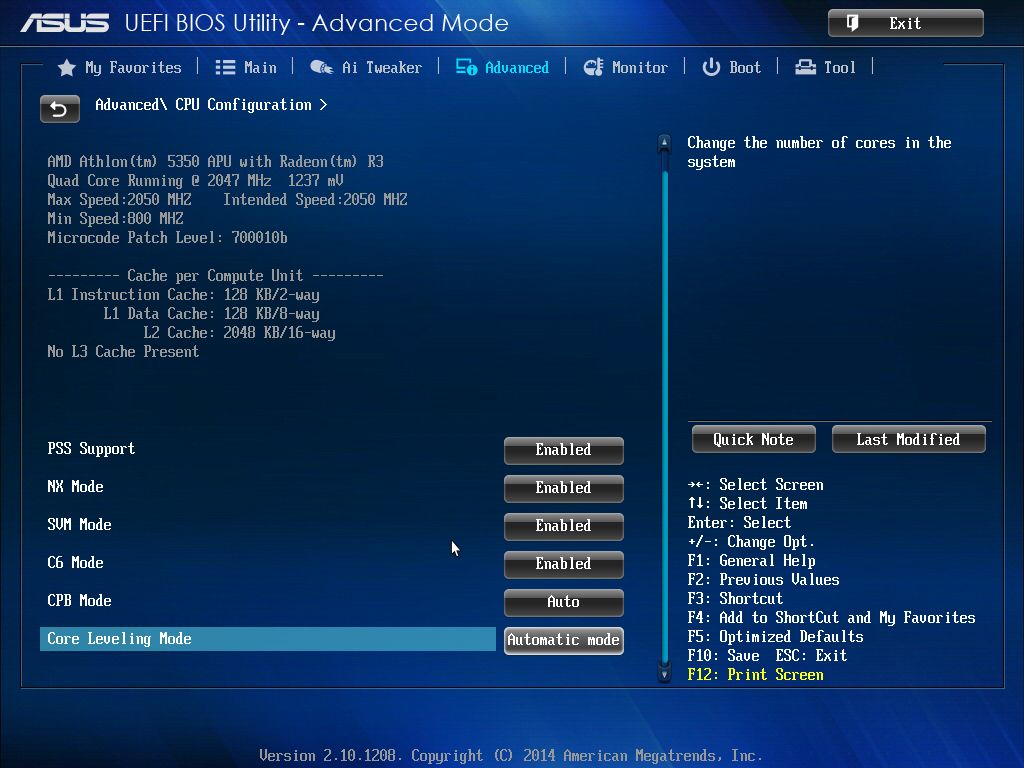Click the No L3 Cache Present line
The height and width of the screenshot is (768, 1024).
pyautogui.click(x=123, y=352)
